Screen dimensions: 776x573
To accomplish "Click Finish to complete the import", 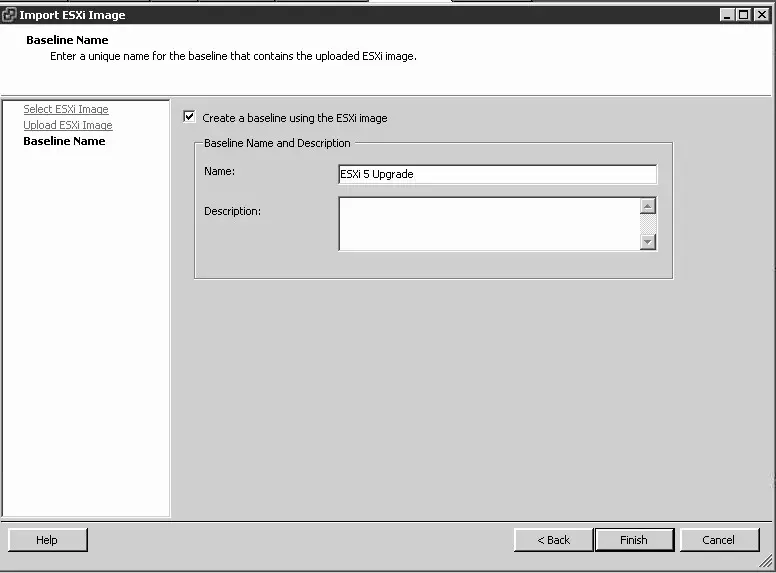I will (634, 540).
